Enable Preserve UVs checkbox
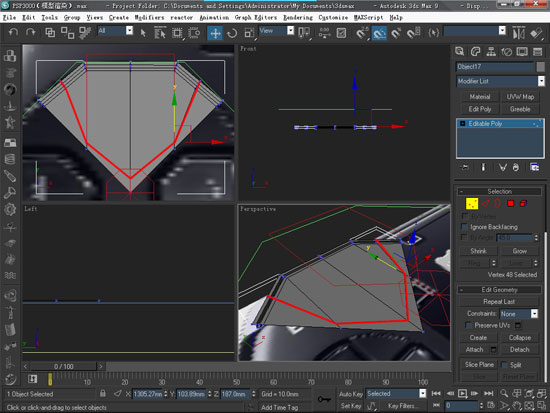The width and height of the screenshot is (550, 413). [x=468, y=325]
